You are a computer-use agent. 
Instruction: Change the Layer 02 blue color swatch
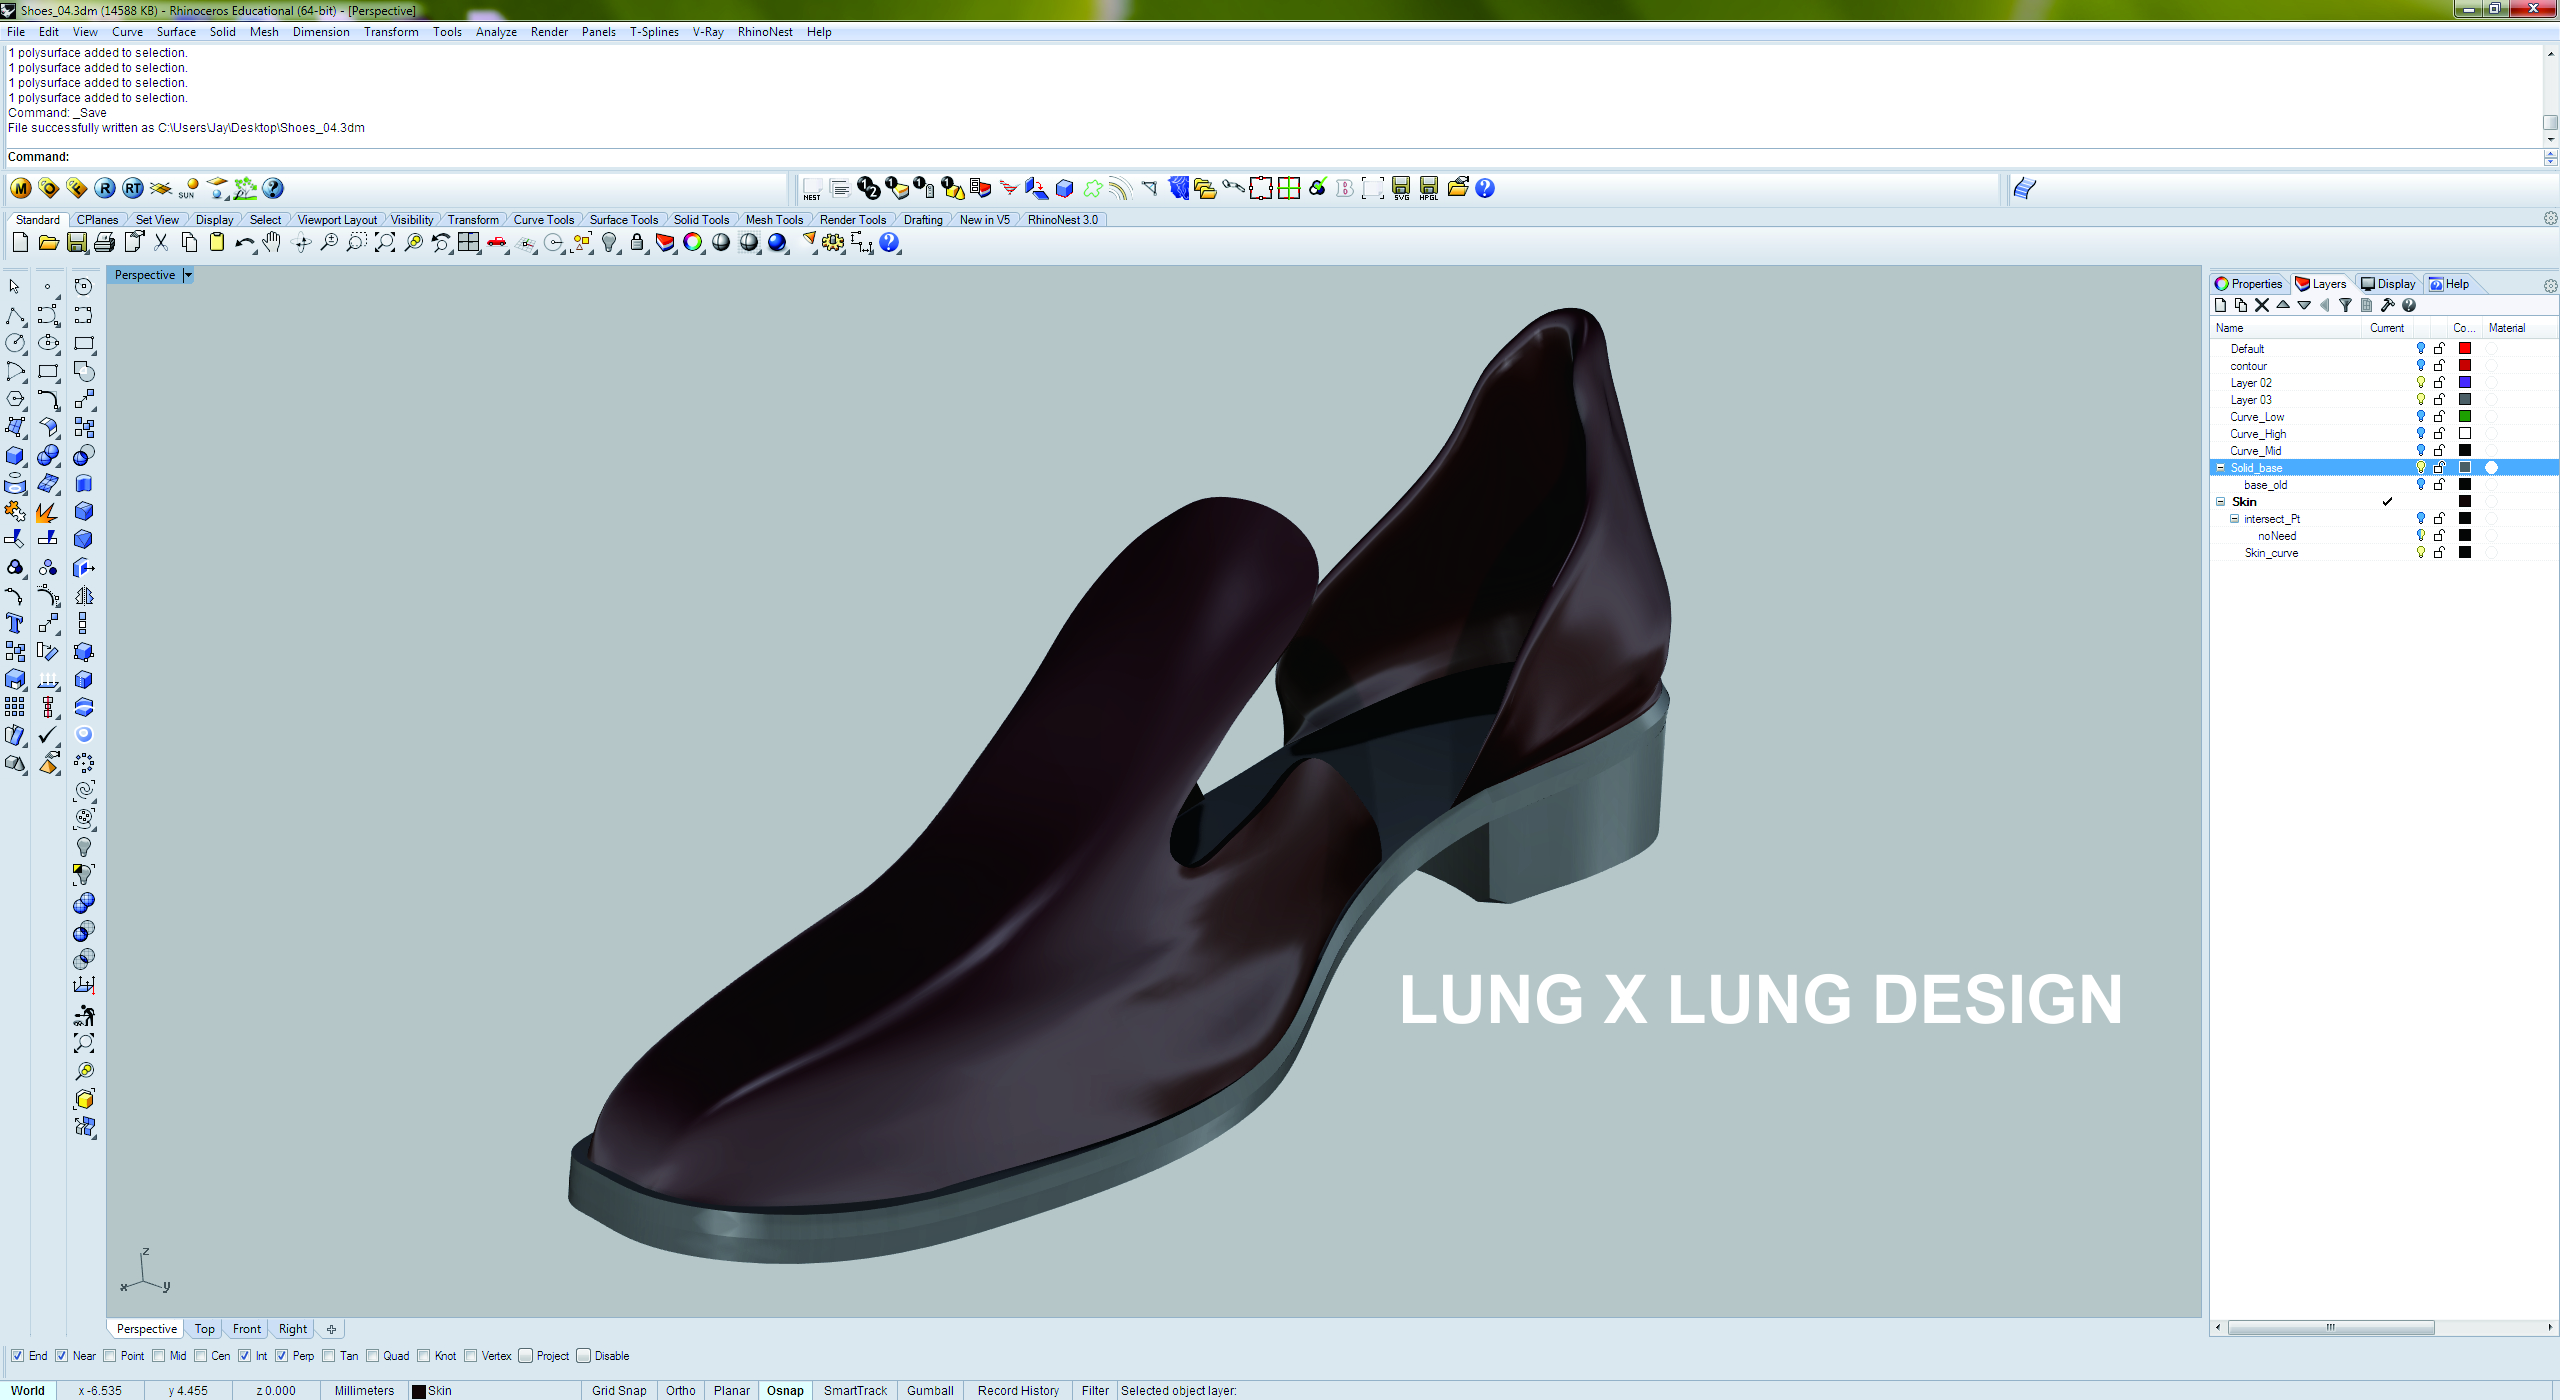(x=2465, y=383)
